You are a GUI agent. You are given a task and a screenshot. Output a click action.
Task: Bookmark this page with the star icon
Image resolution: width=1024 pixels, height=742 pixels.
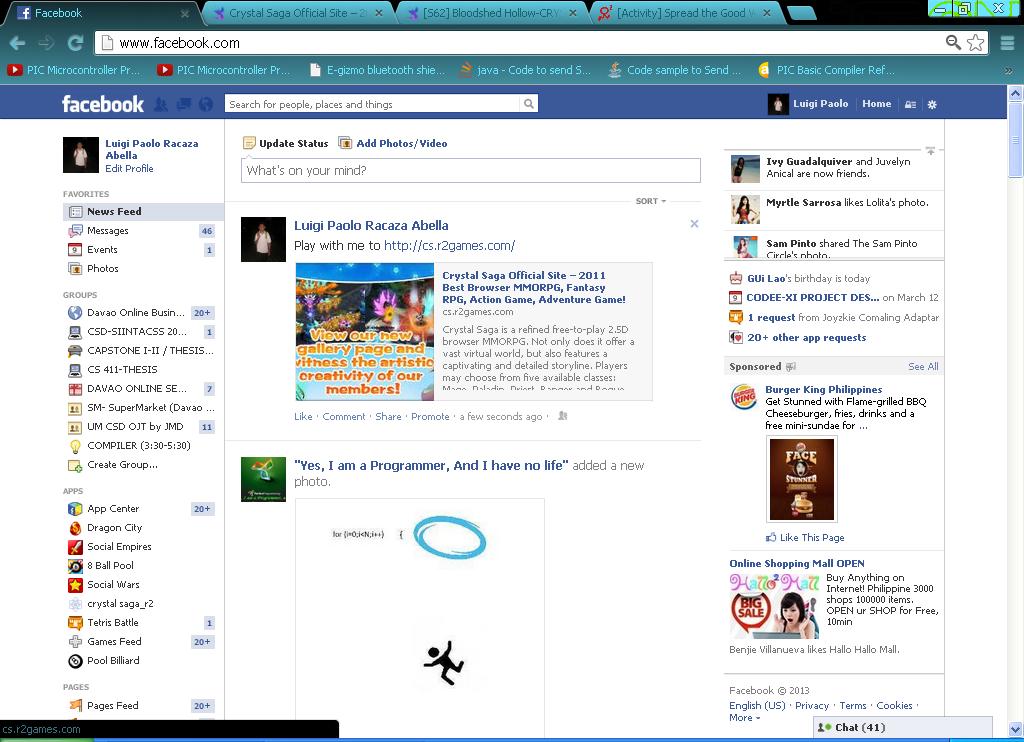(x=976, y=43)
